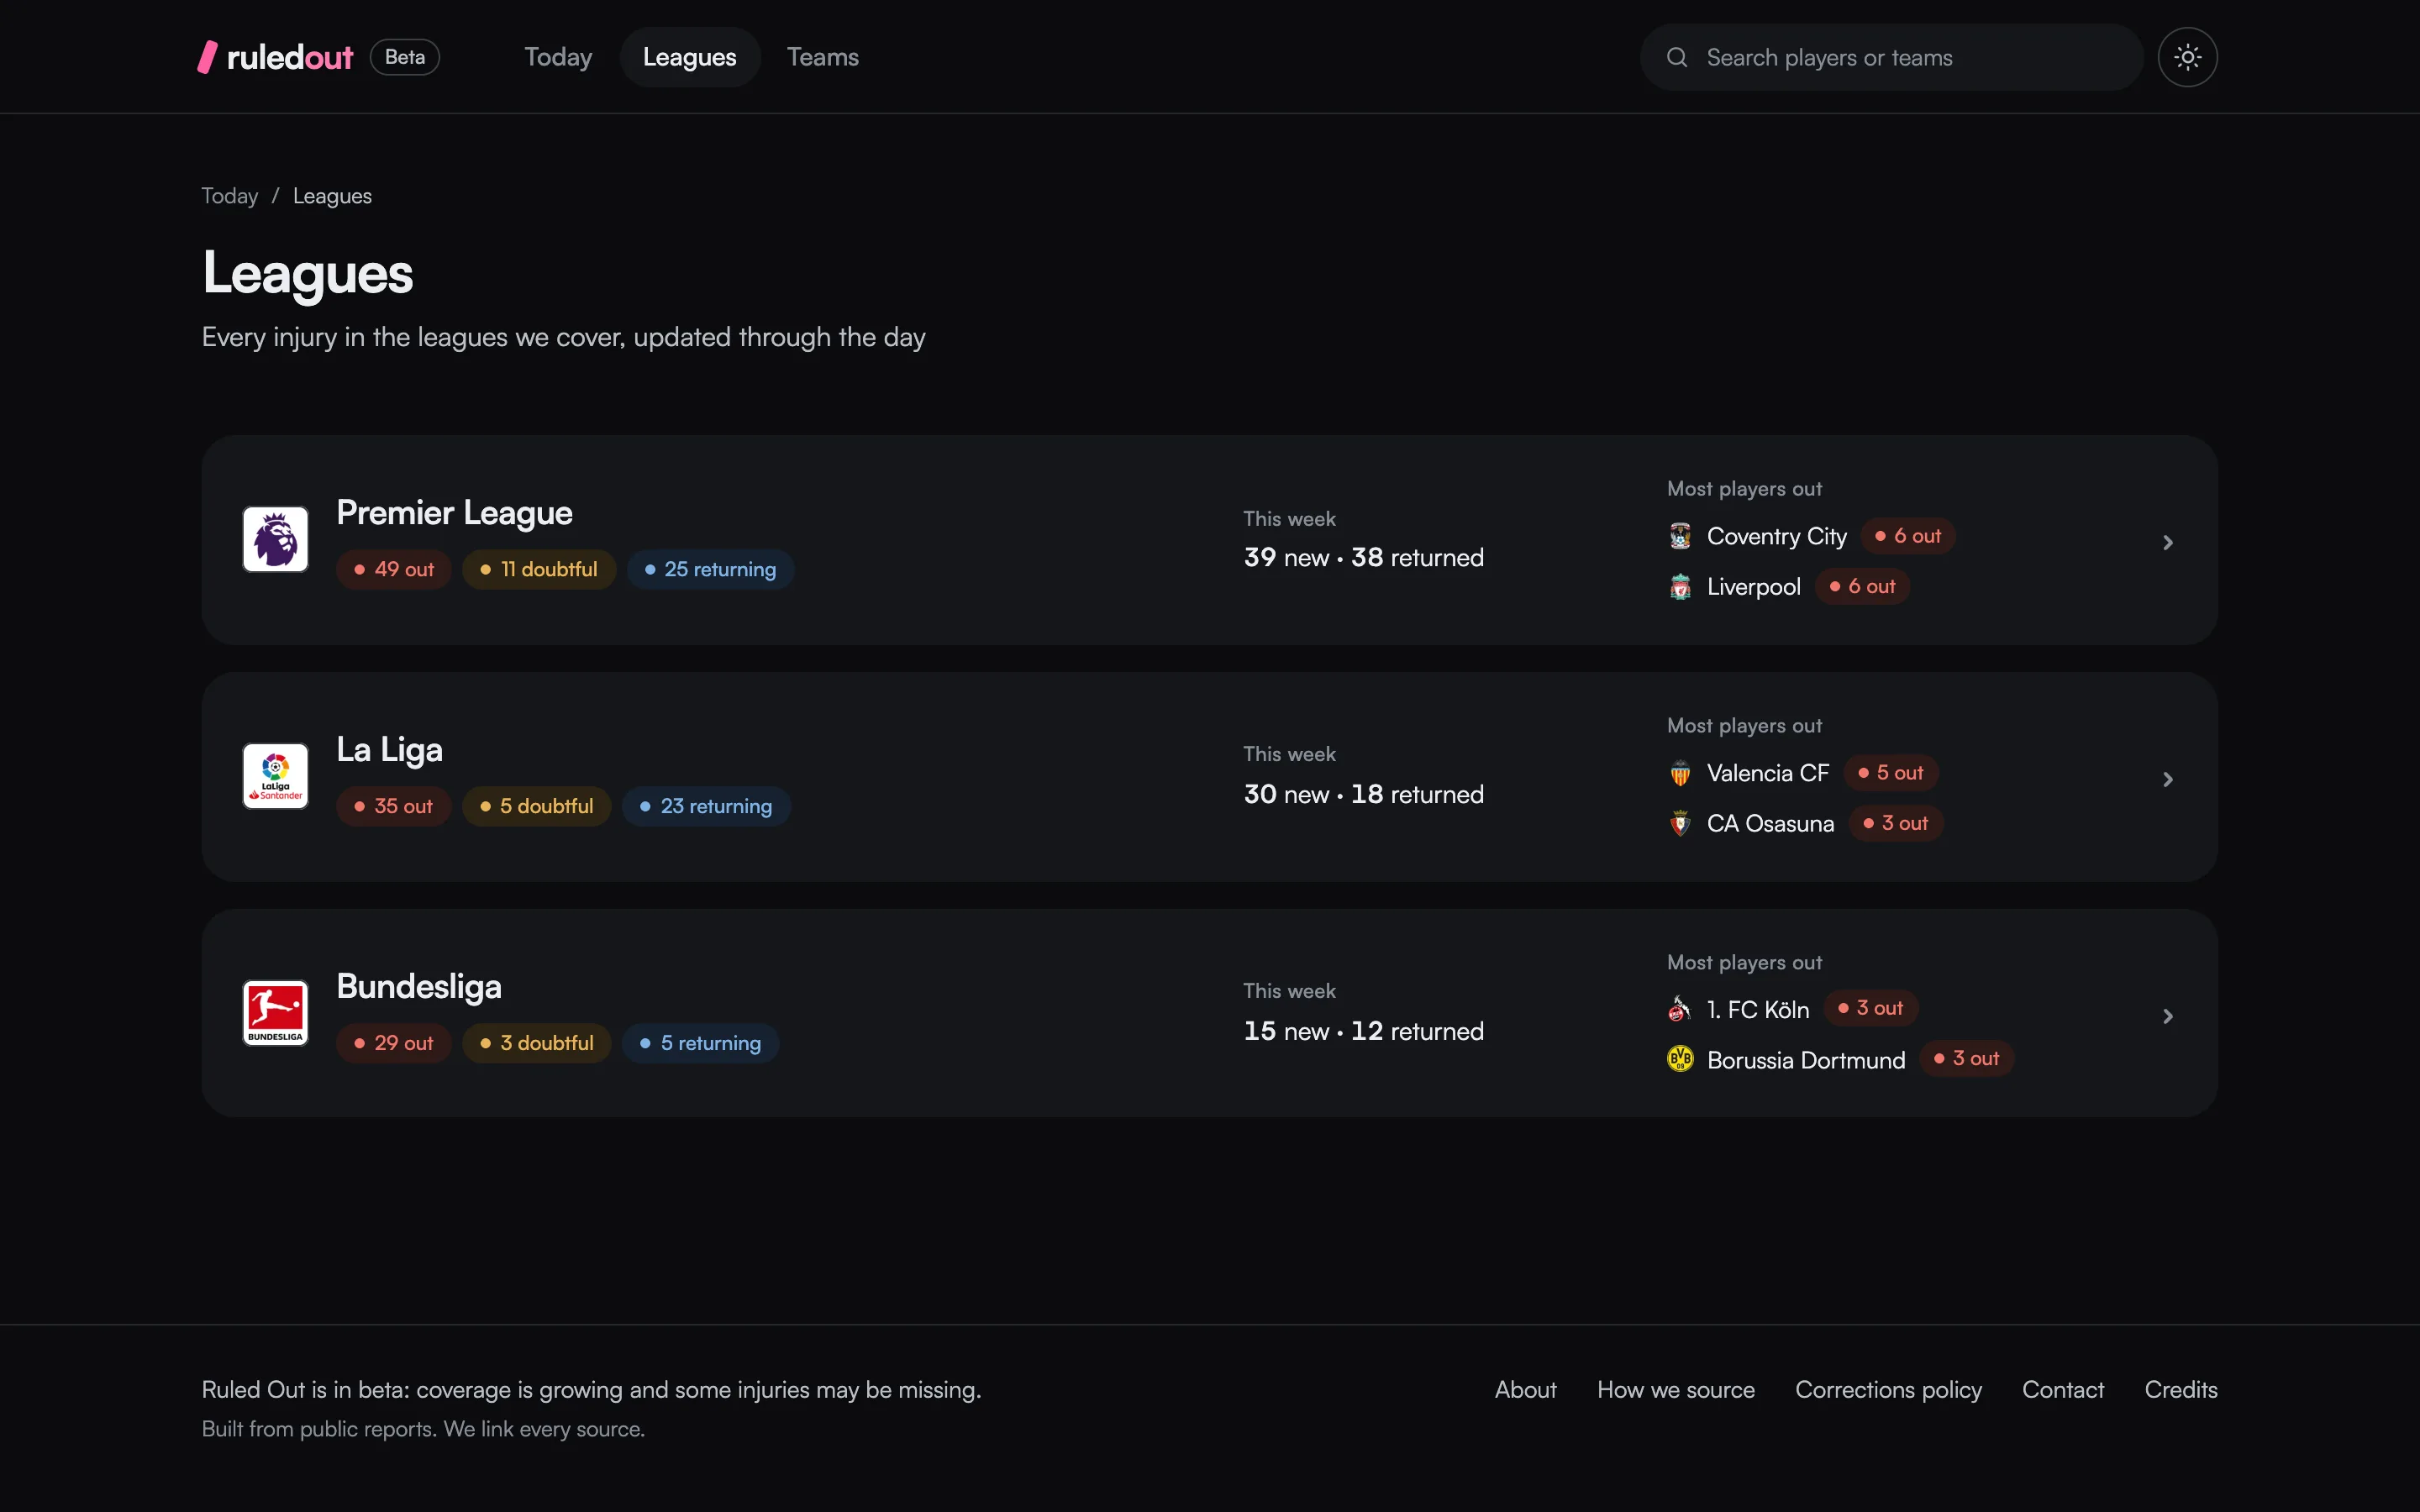The width and height of the screenshot is (2420, 1512).
Task: Click the Bundesliga logo
Action: [x=275, y=1013]
